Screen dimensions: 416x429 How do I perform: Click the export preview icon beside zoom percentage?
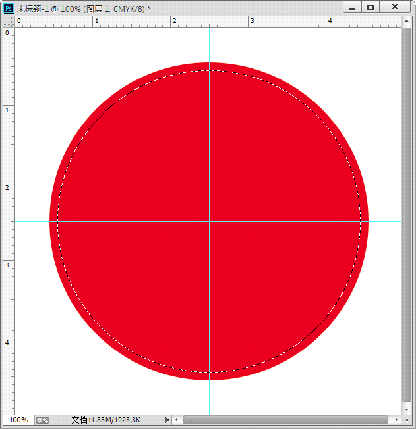coord(42,420)
